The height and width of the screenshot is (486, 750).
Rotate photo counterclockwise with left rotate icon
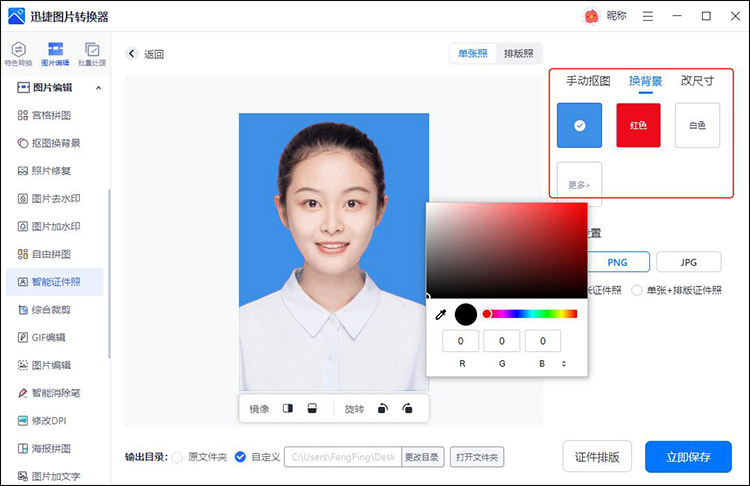(383, 408)
